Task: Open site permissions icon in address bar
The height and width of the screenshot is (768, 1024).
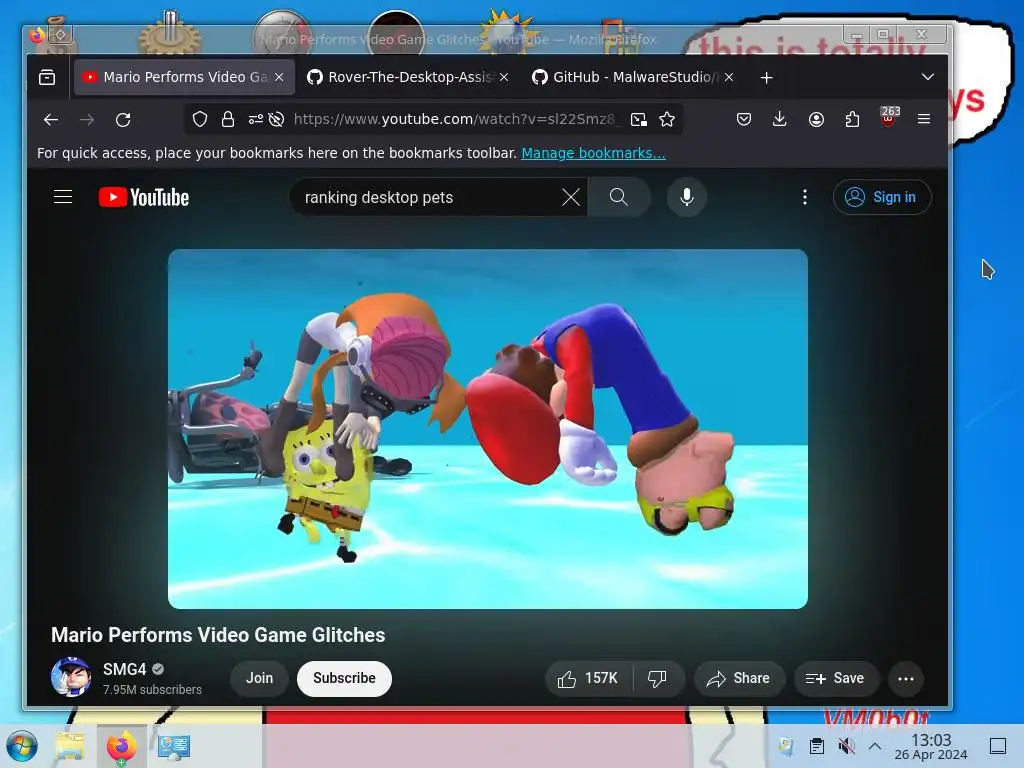Action: pos(255,119)
